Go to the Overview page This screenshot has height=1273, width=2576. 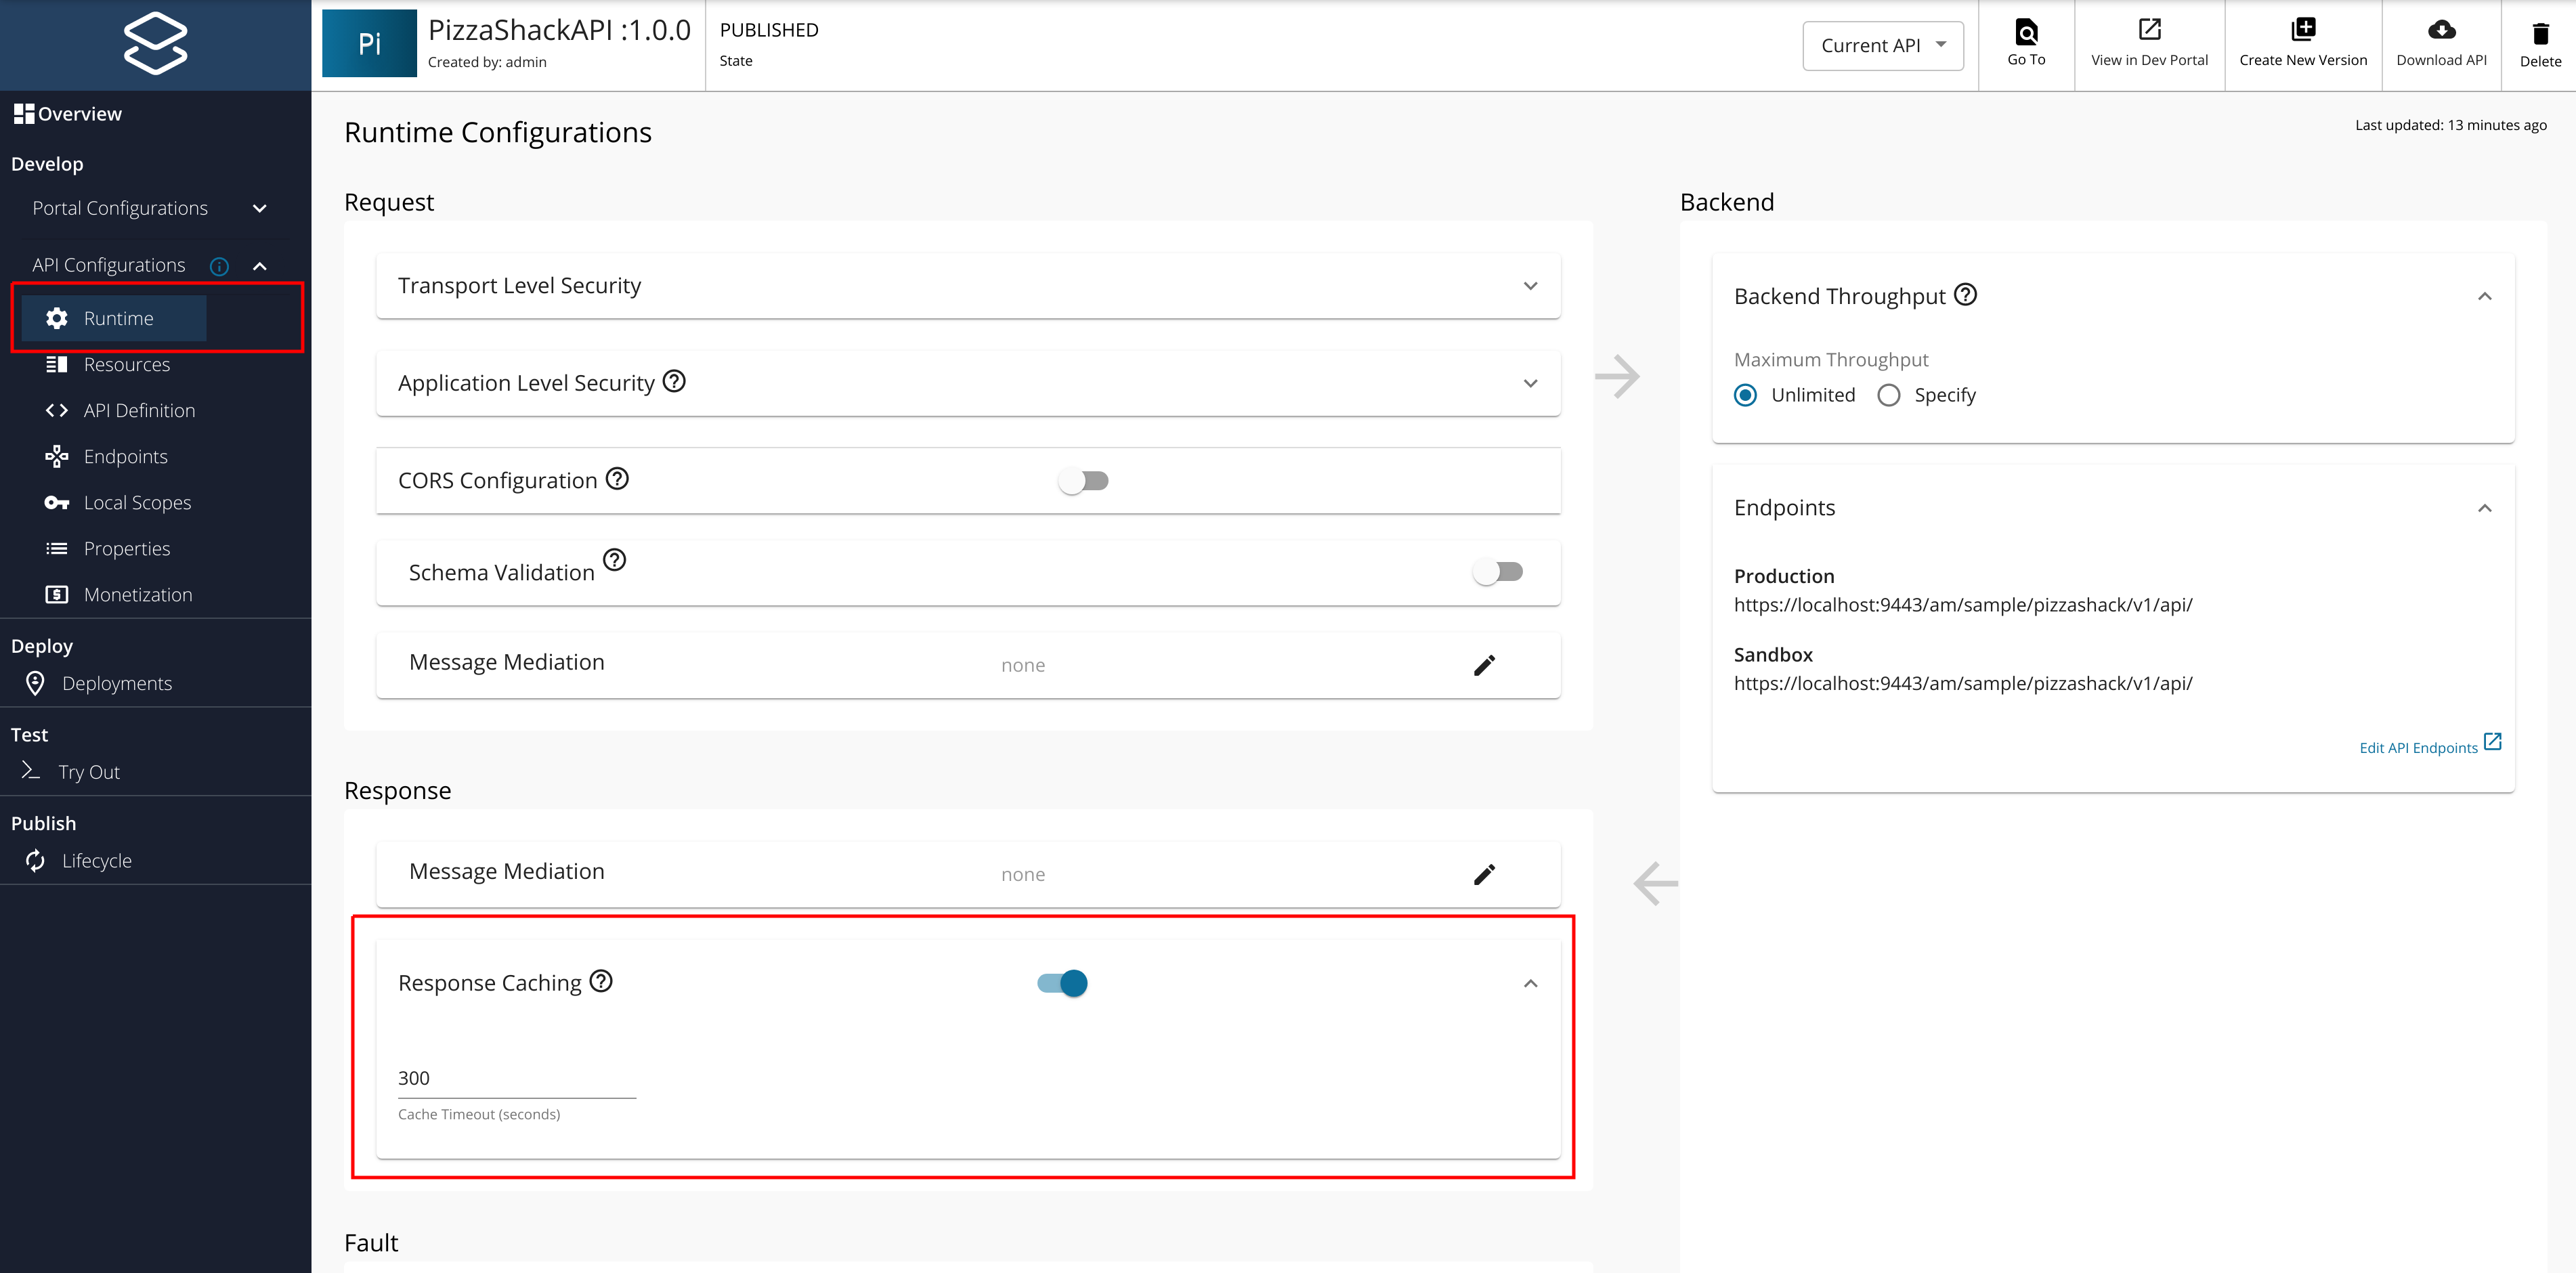pos(79,113)
